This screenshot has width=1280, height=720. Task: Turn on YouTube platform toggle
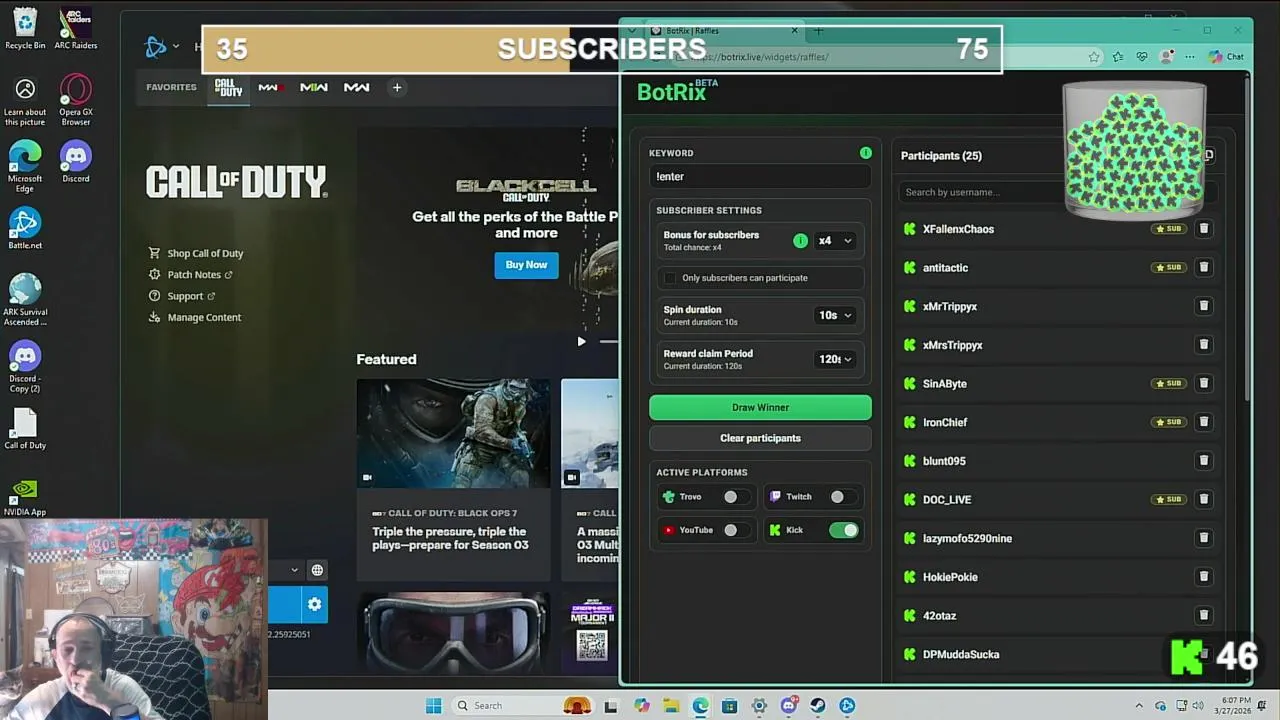737,530
